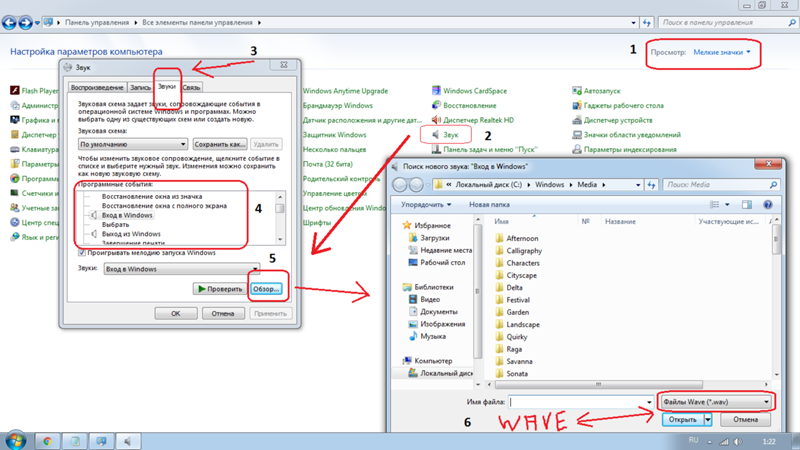The width and height of the screenshot is (800, 450).
Task: Click the sound taskbar button
Action: (x=128, y=441)
